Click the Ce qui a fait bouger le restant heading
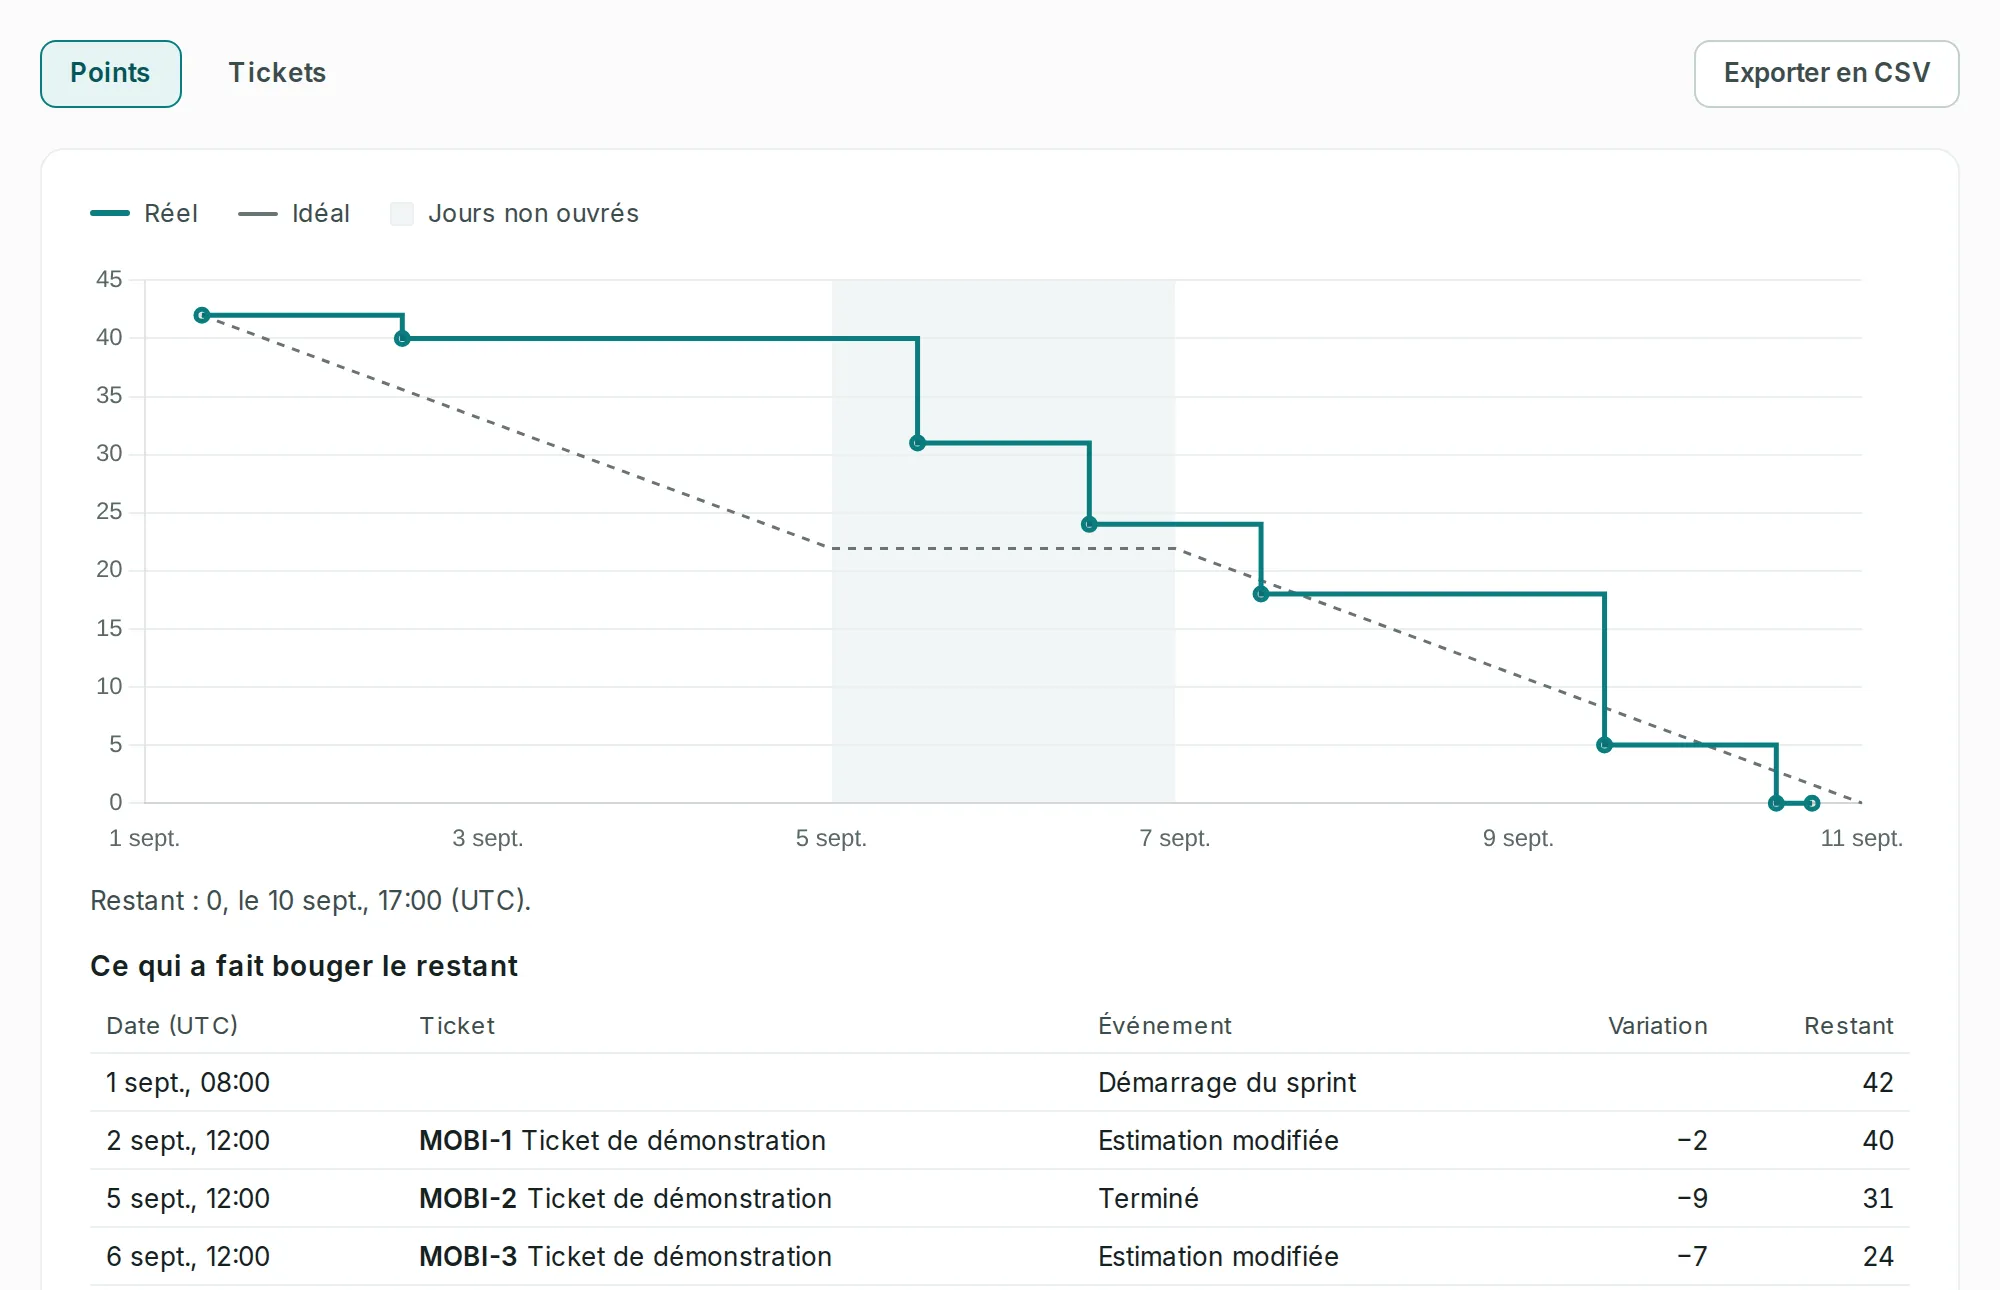Image resolution: width=2000 pixels, height=1290 pixels. click(304, 966)
